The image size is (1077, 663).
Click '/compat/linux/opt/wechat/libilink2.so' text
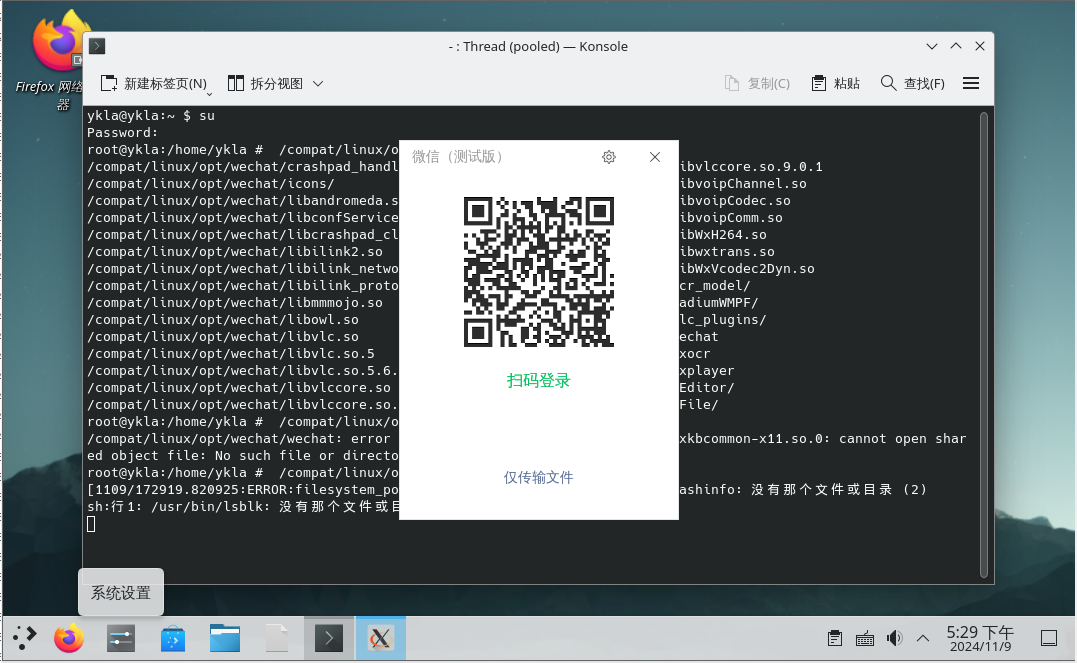[x=235, y=252]
